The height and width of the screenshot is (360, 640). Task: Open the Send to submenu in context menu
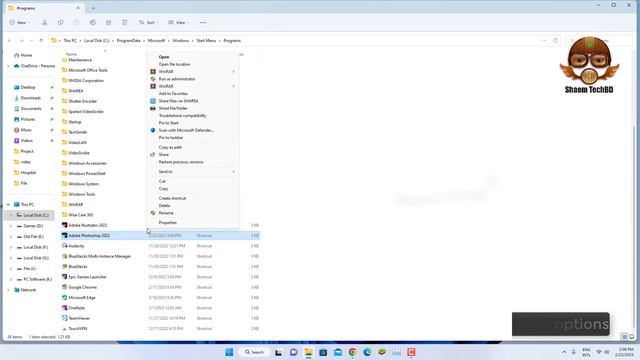(193, 171)
